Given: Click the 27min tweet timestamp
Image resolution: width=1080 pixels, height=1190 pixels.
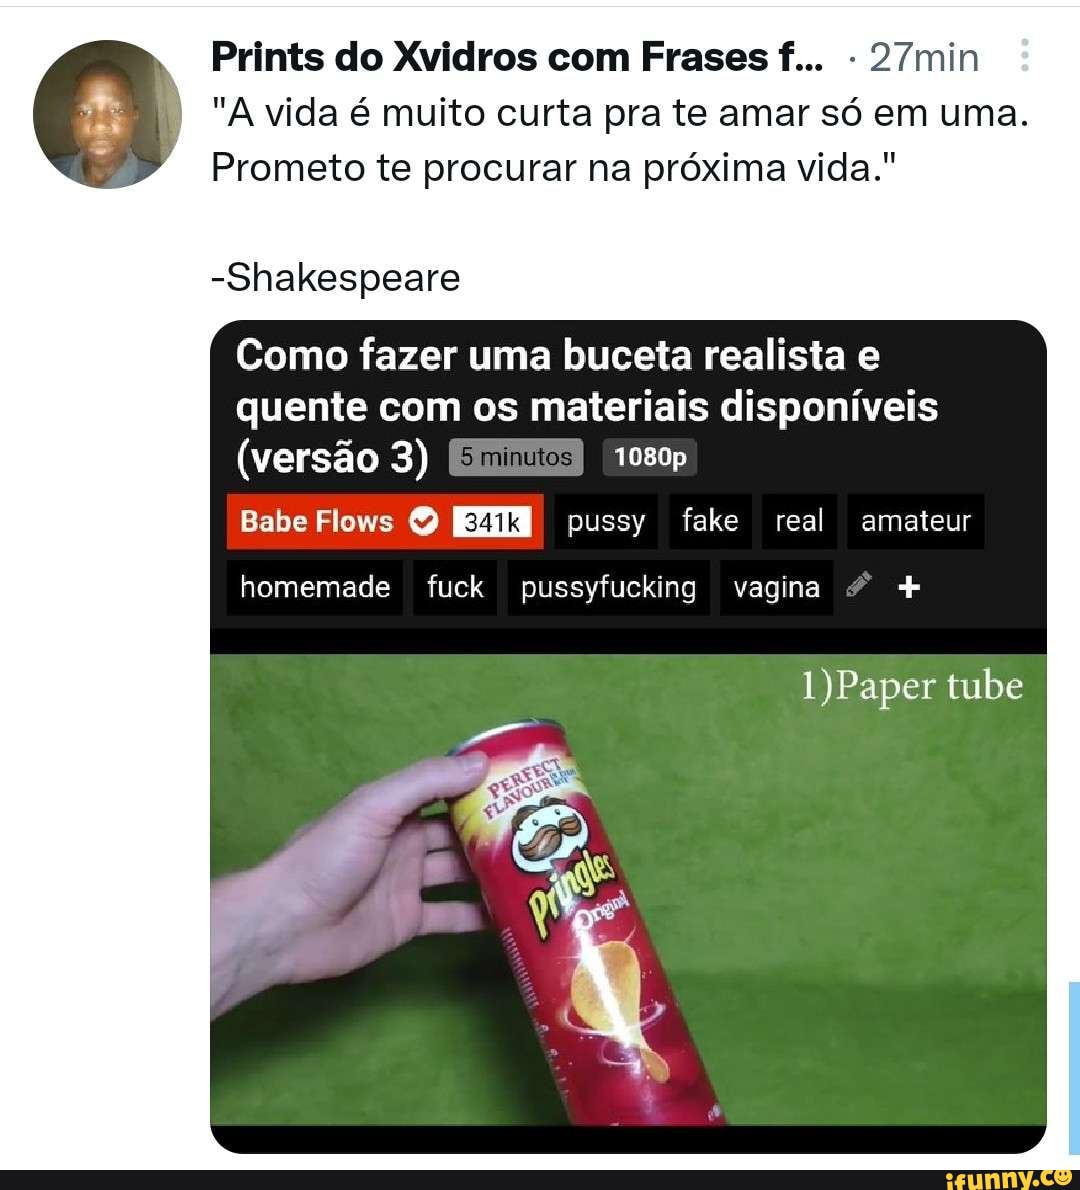Looking at the screenshot, I should click(924, 58).
